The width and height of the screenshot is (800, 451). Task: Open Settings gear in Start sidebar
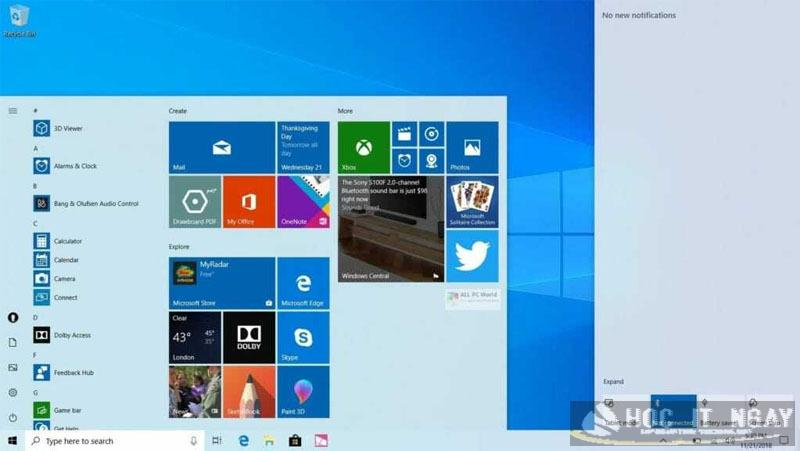[x=13, y=392]
